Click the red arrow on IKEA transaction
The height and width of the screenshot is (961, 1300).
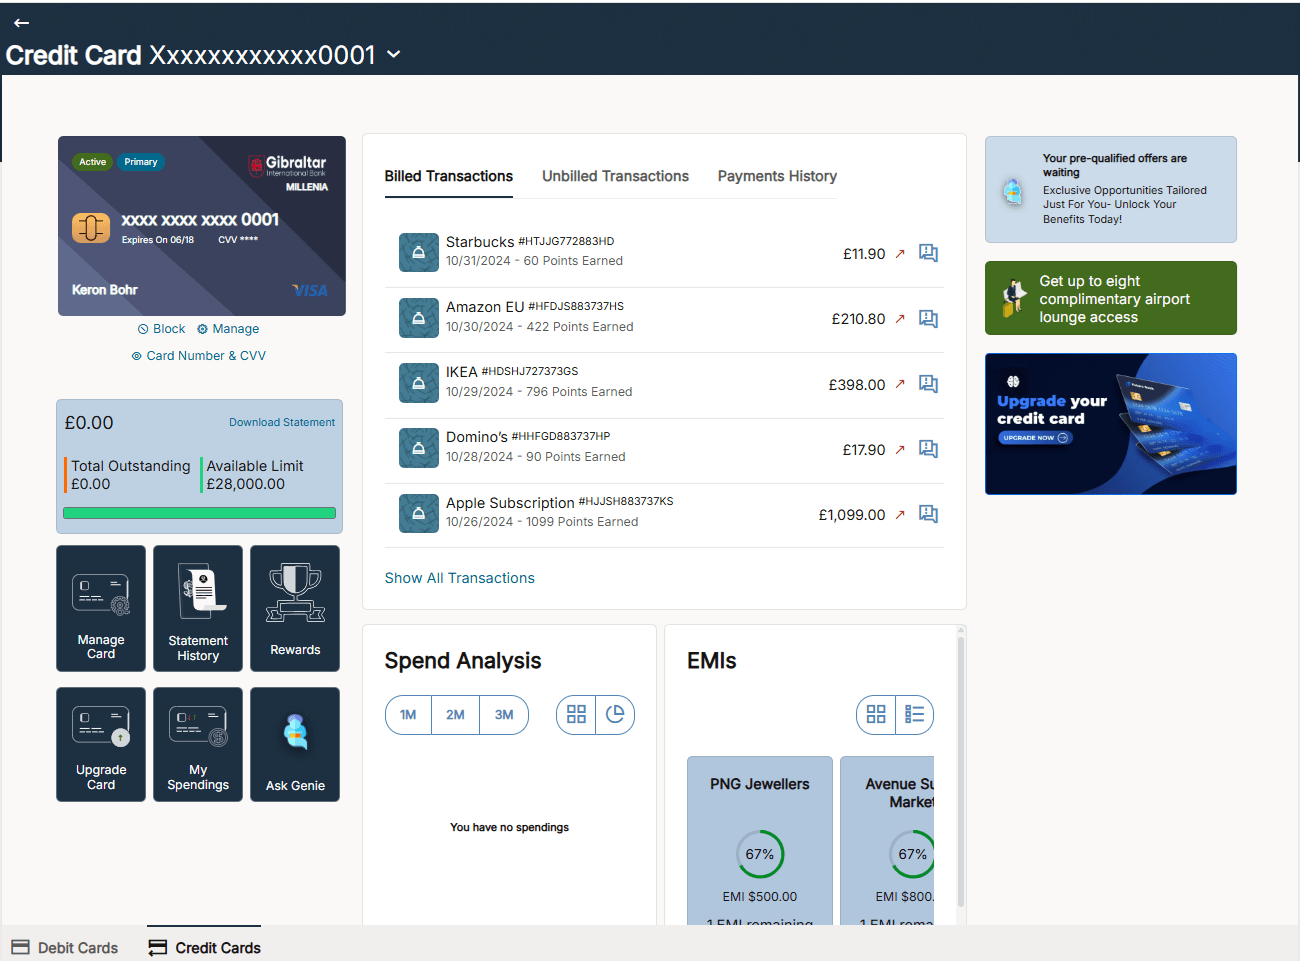(x=900, y=384)
